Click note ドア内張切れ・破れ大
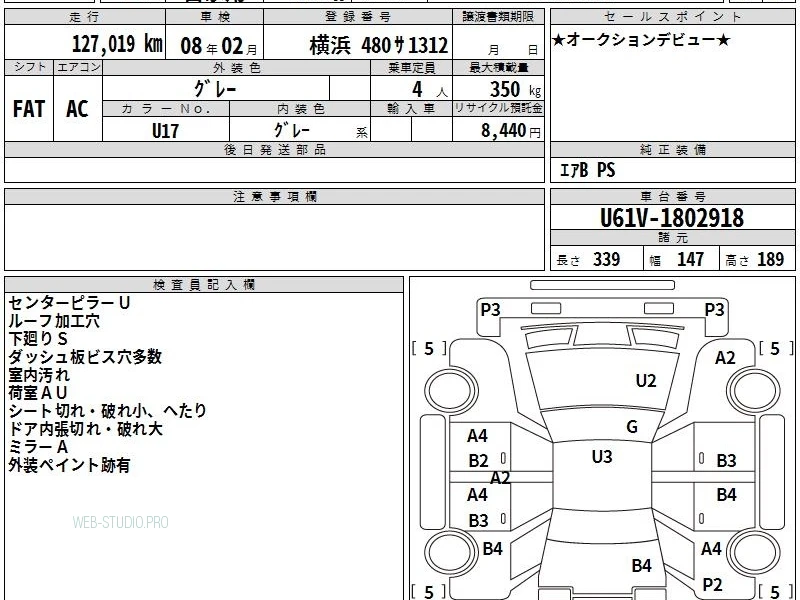 tap(85, 429)
